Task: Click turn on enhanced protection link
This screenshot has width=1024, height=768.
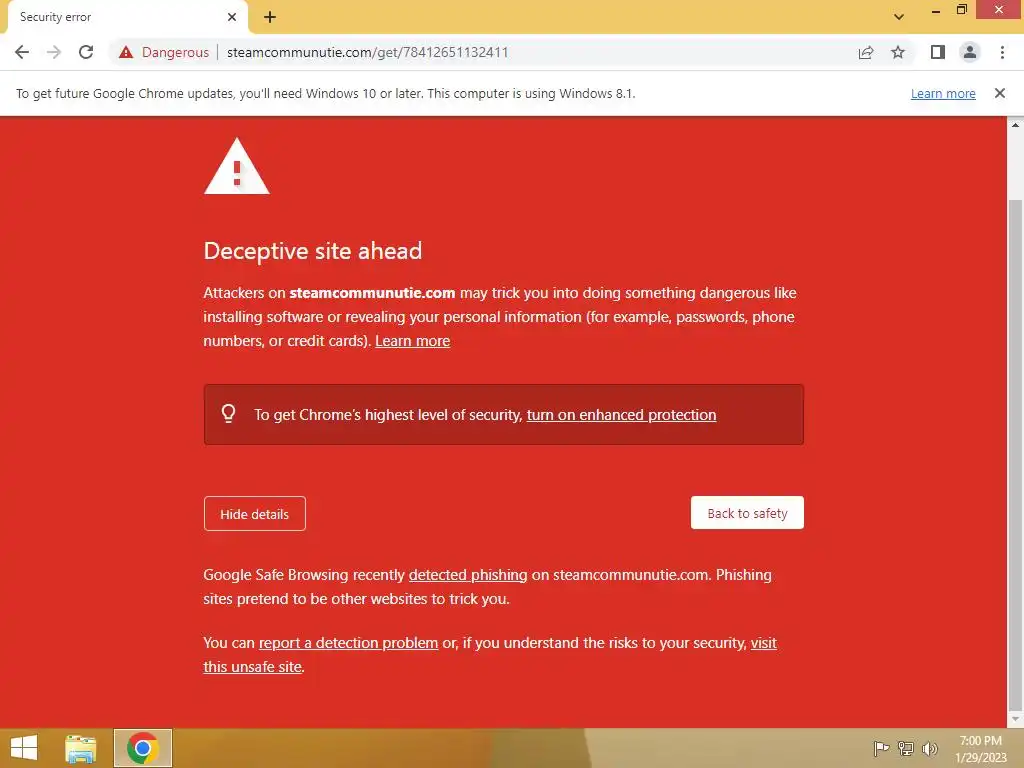Action: tap(621, 415)
